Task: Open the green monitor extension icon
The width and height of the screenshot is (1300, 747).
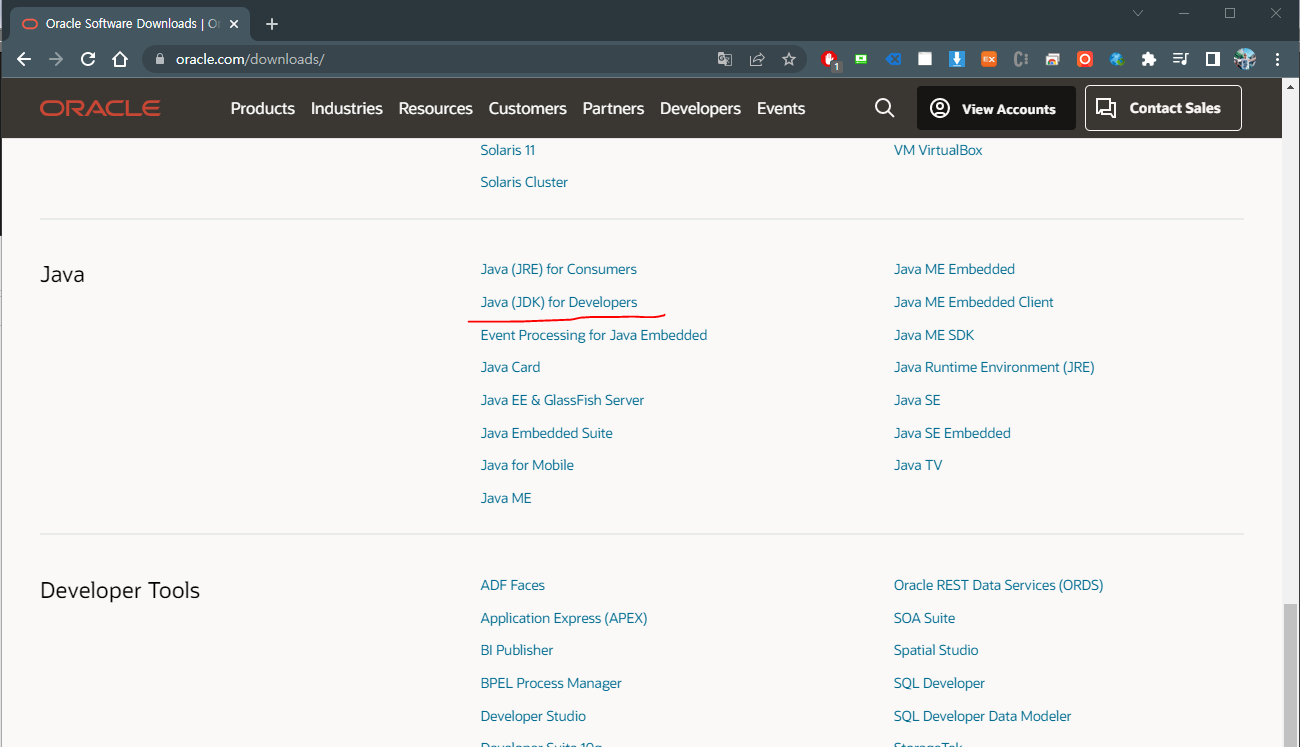Action: tap(861, 59)
